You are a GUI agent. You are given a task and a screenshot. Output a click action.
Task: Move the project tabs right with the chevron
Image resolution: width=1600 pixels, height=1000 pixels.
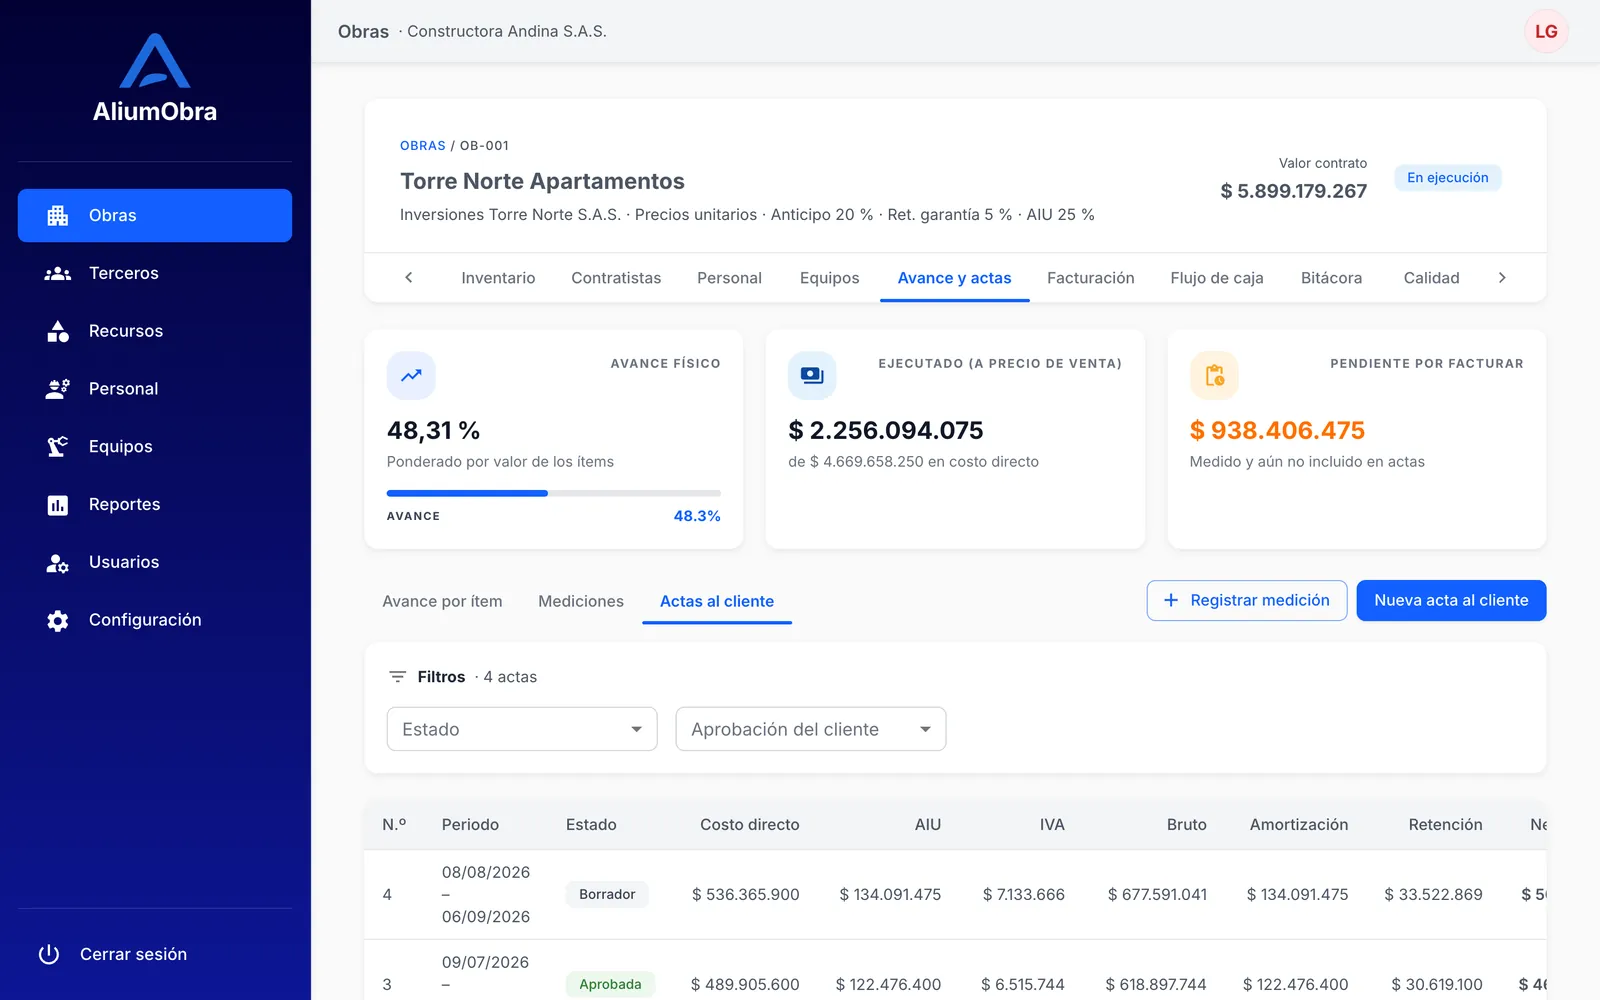[1502, 278]
